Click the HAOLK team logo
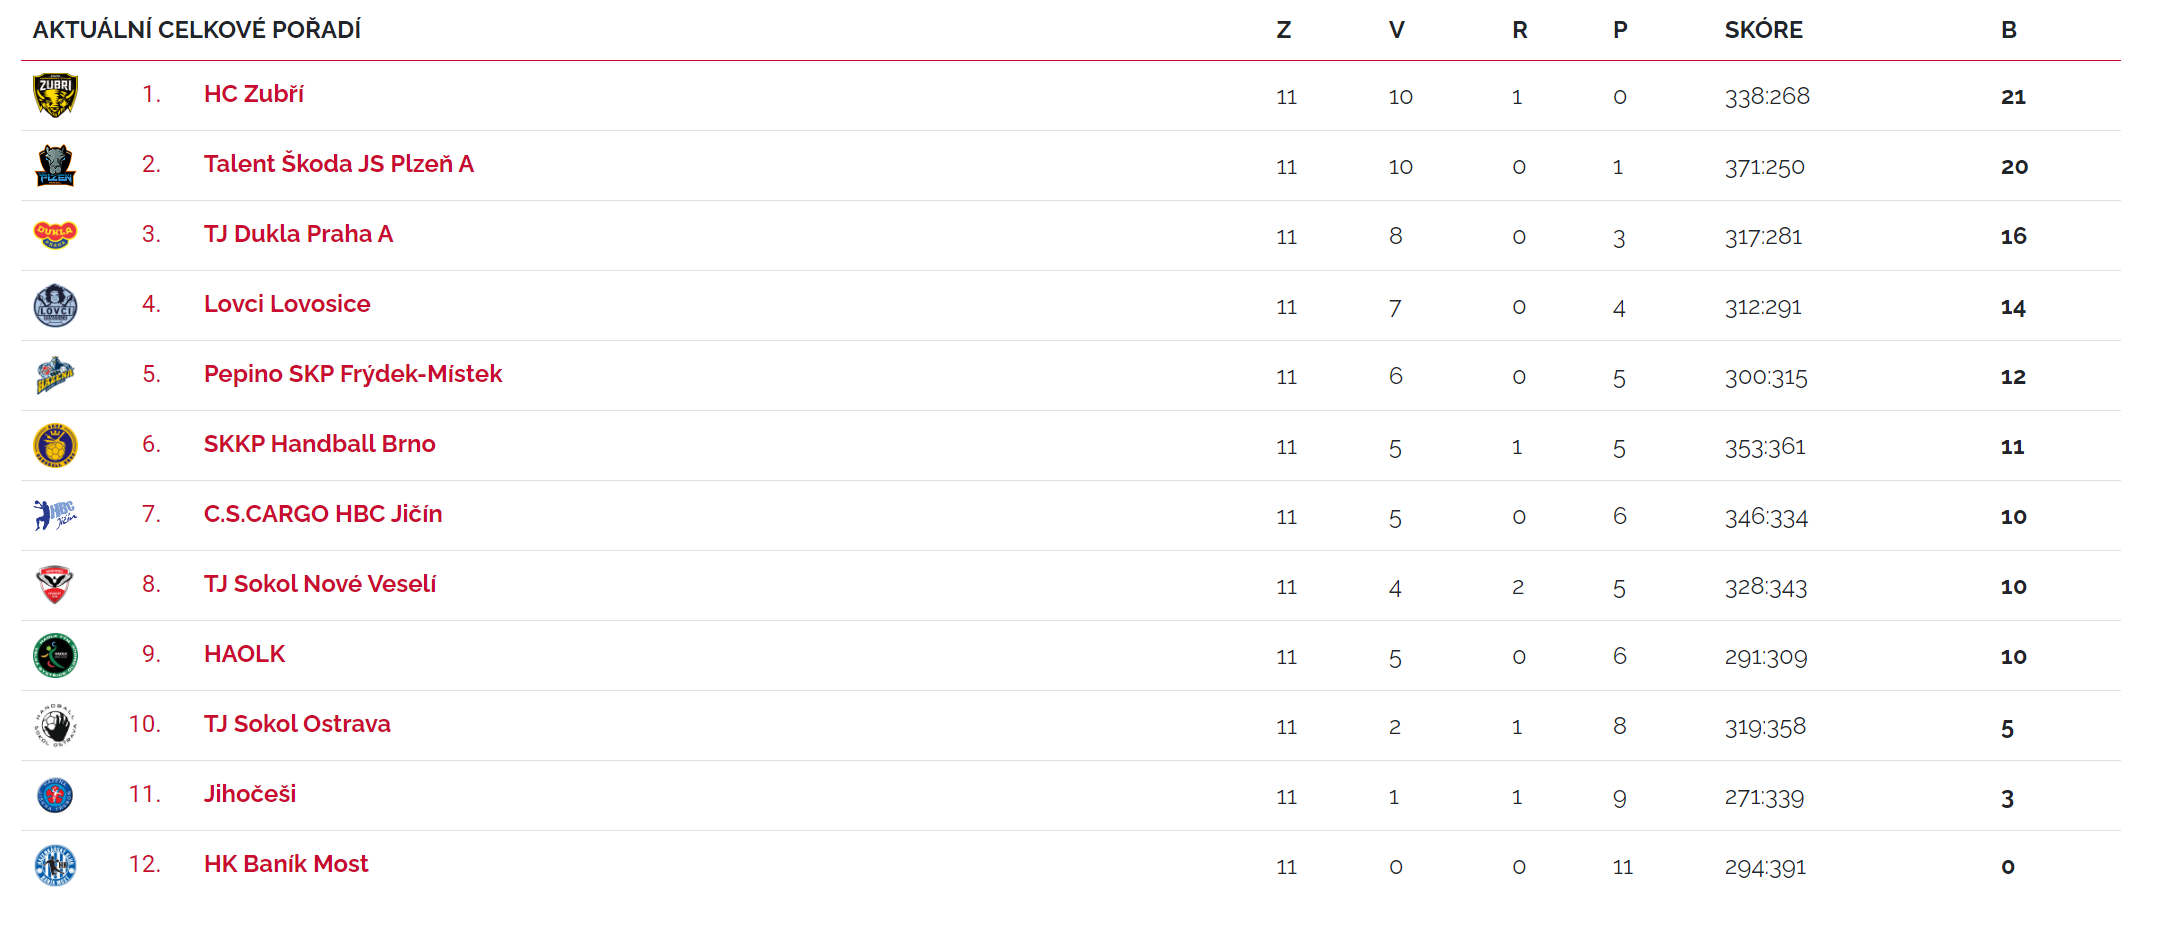This screenshot has width=2161, height=937. click(55, 655)
